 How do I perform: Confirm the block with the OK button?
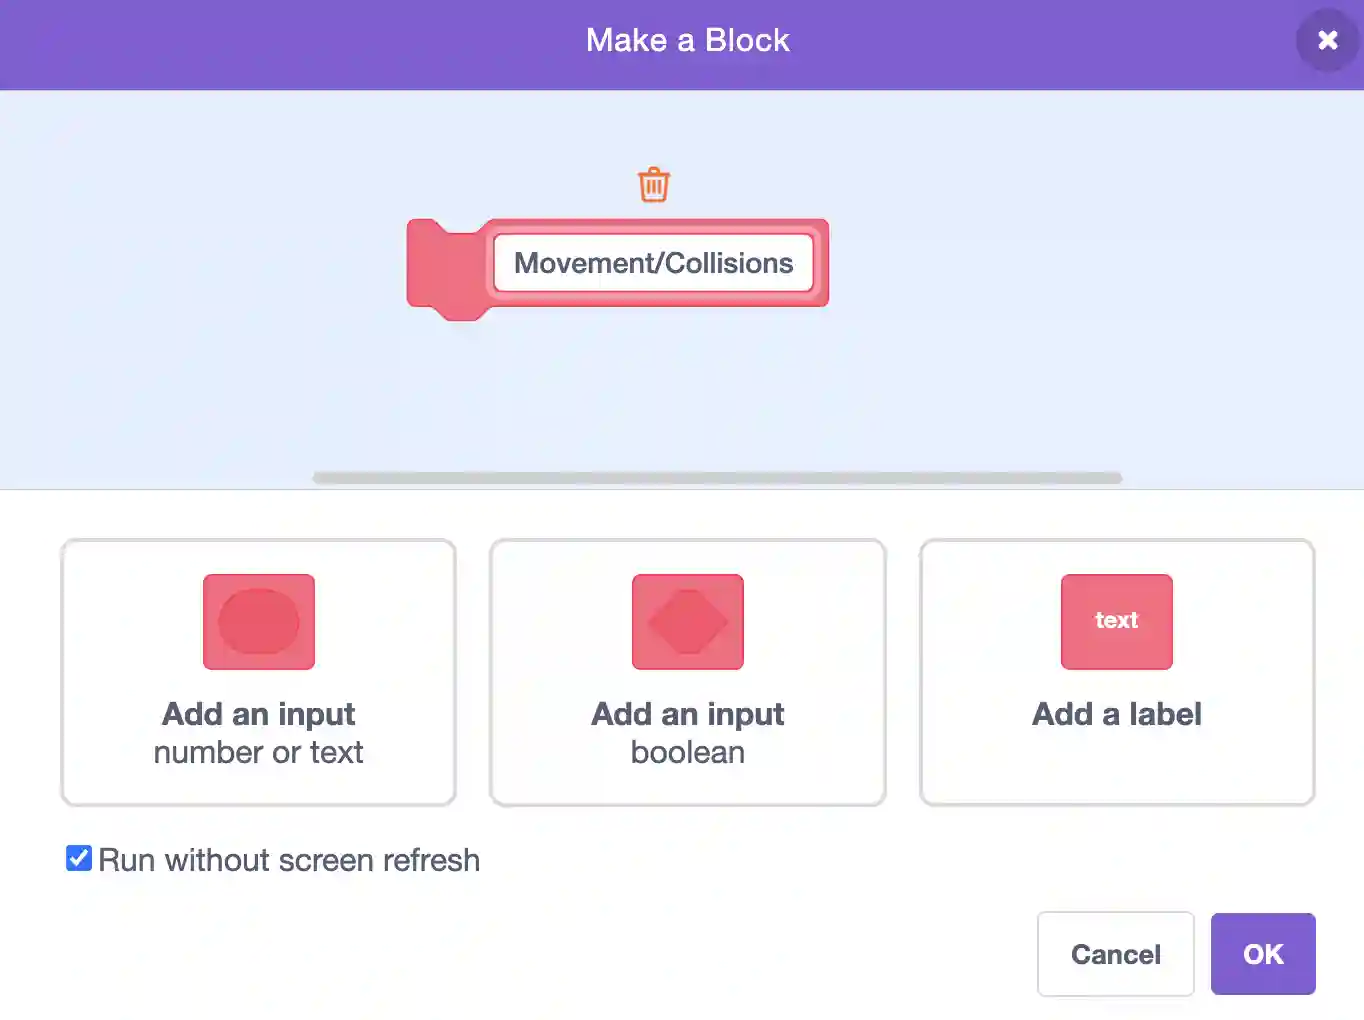click(1263, 954)
